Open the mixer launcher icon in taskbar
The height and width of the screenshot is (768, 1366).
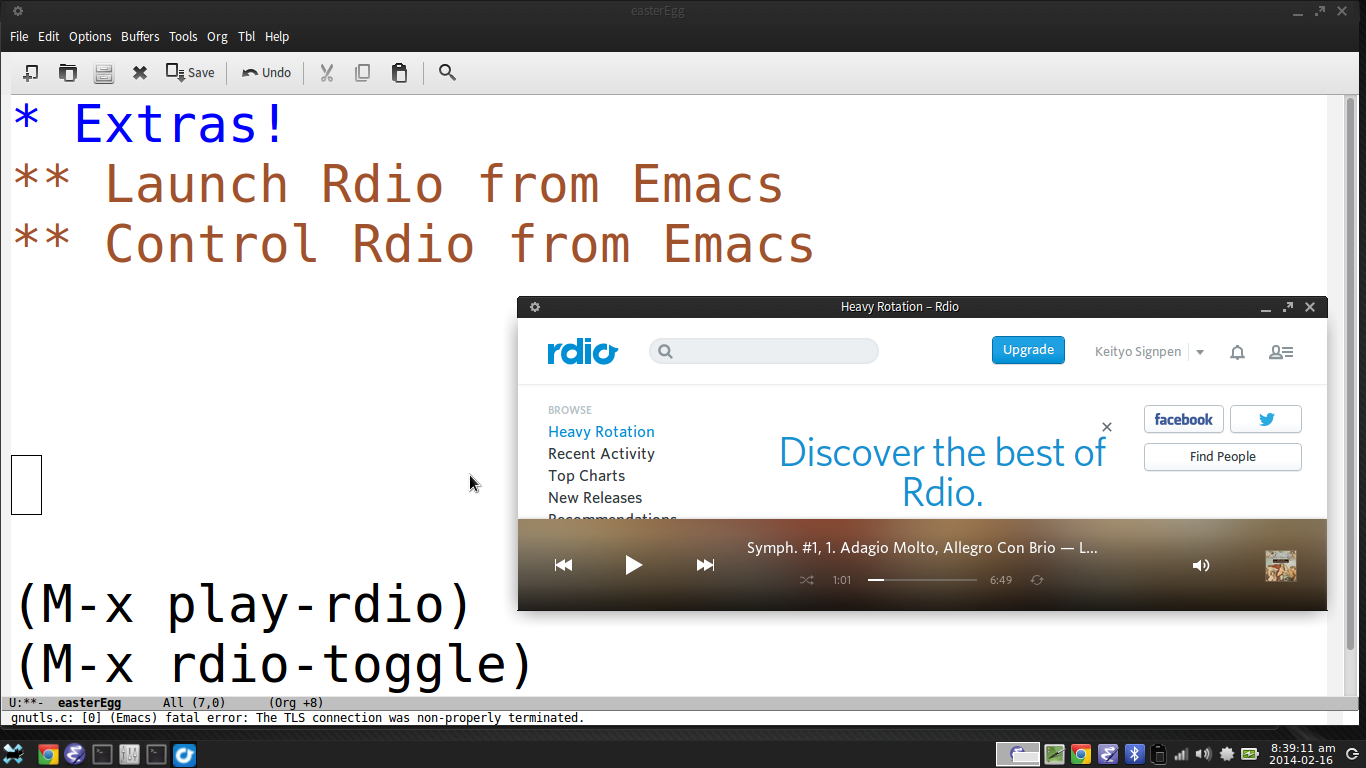point(129,754)
